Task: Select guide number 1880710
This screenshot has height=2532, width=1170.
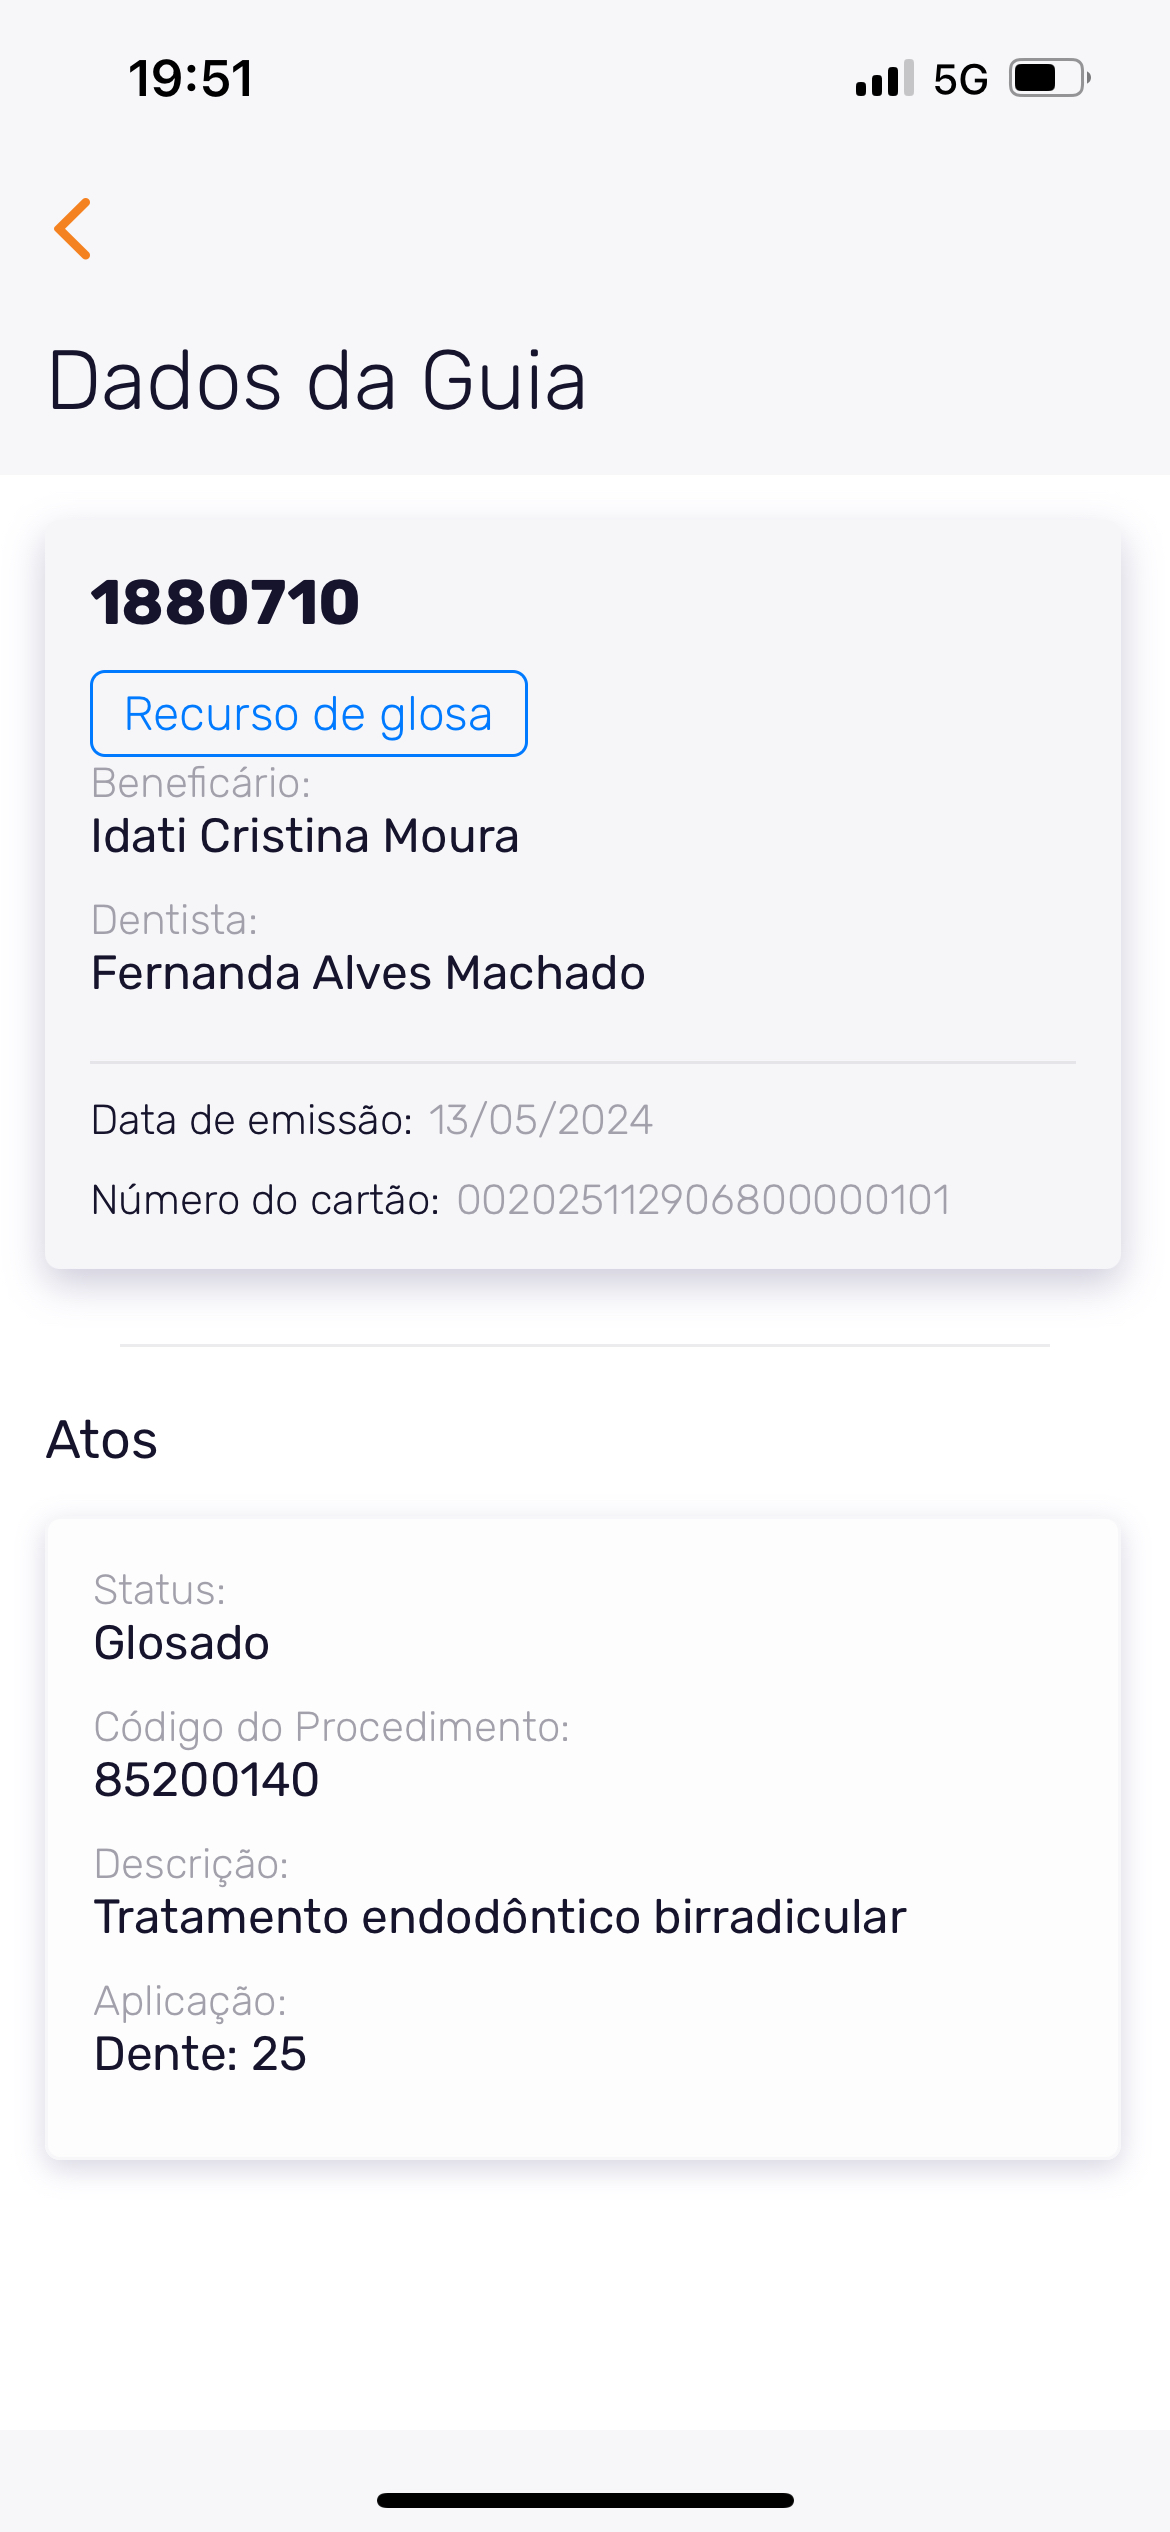Action: click(225, 602)
